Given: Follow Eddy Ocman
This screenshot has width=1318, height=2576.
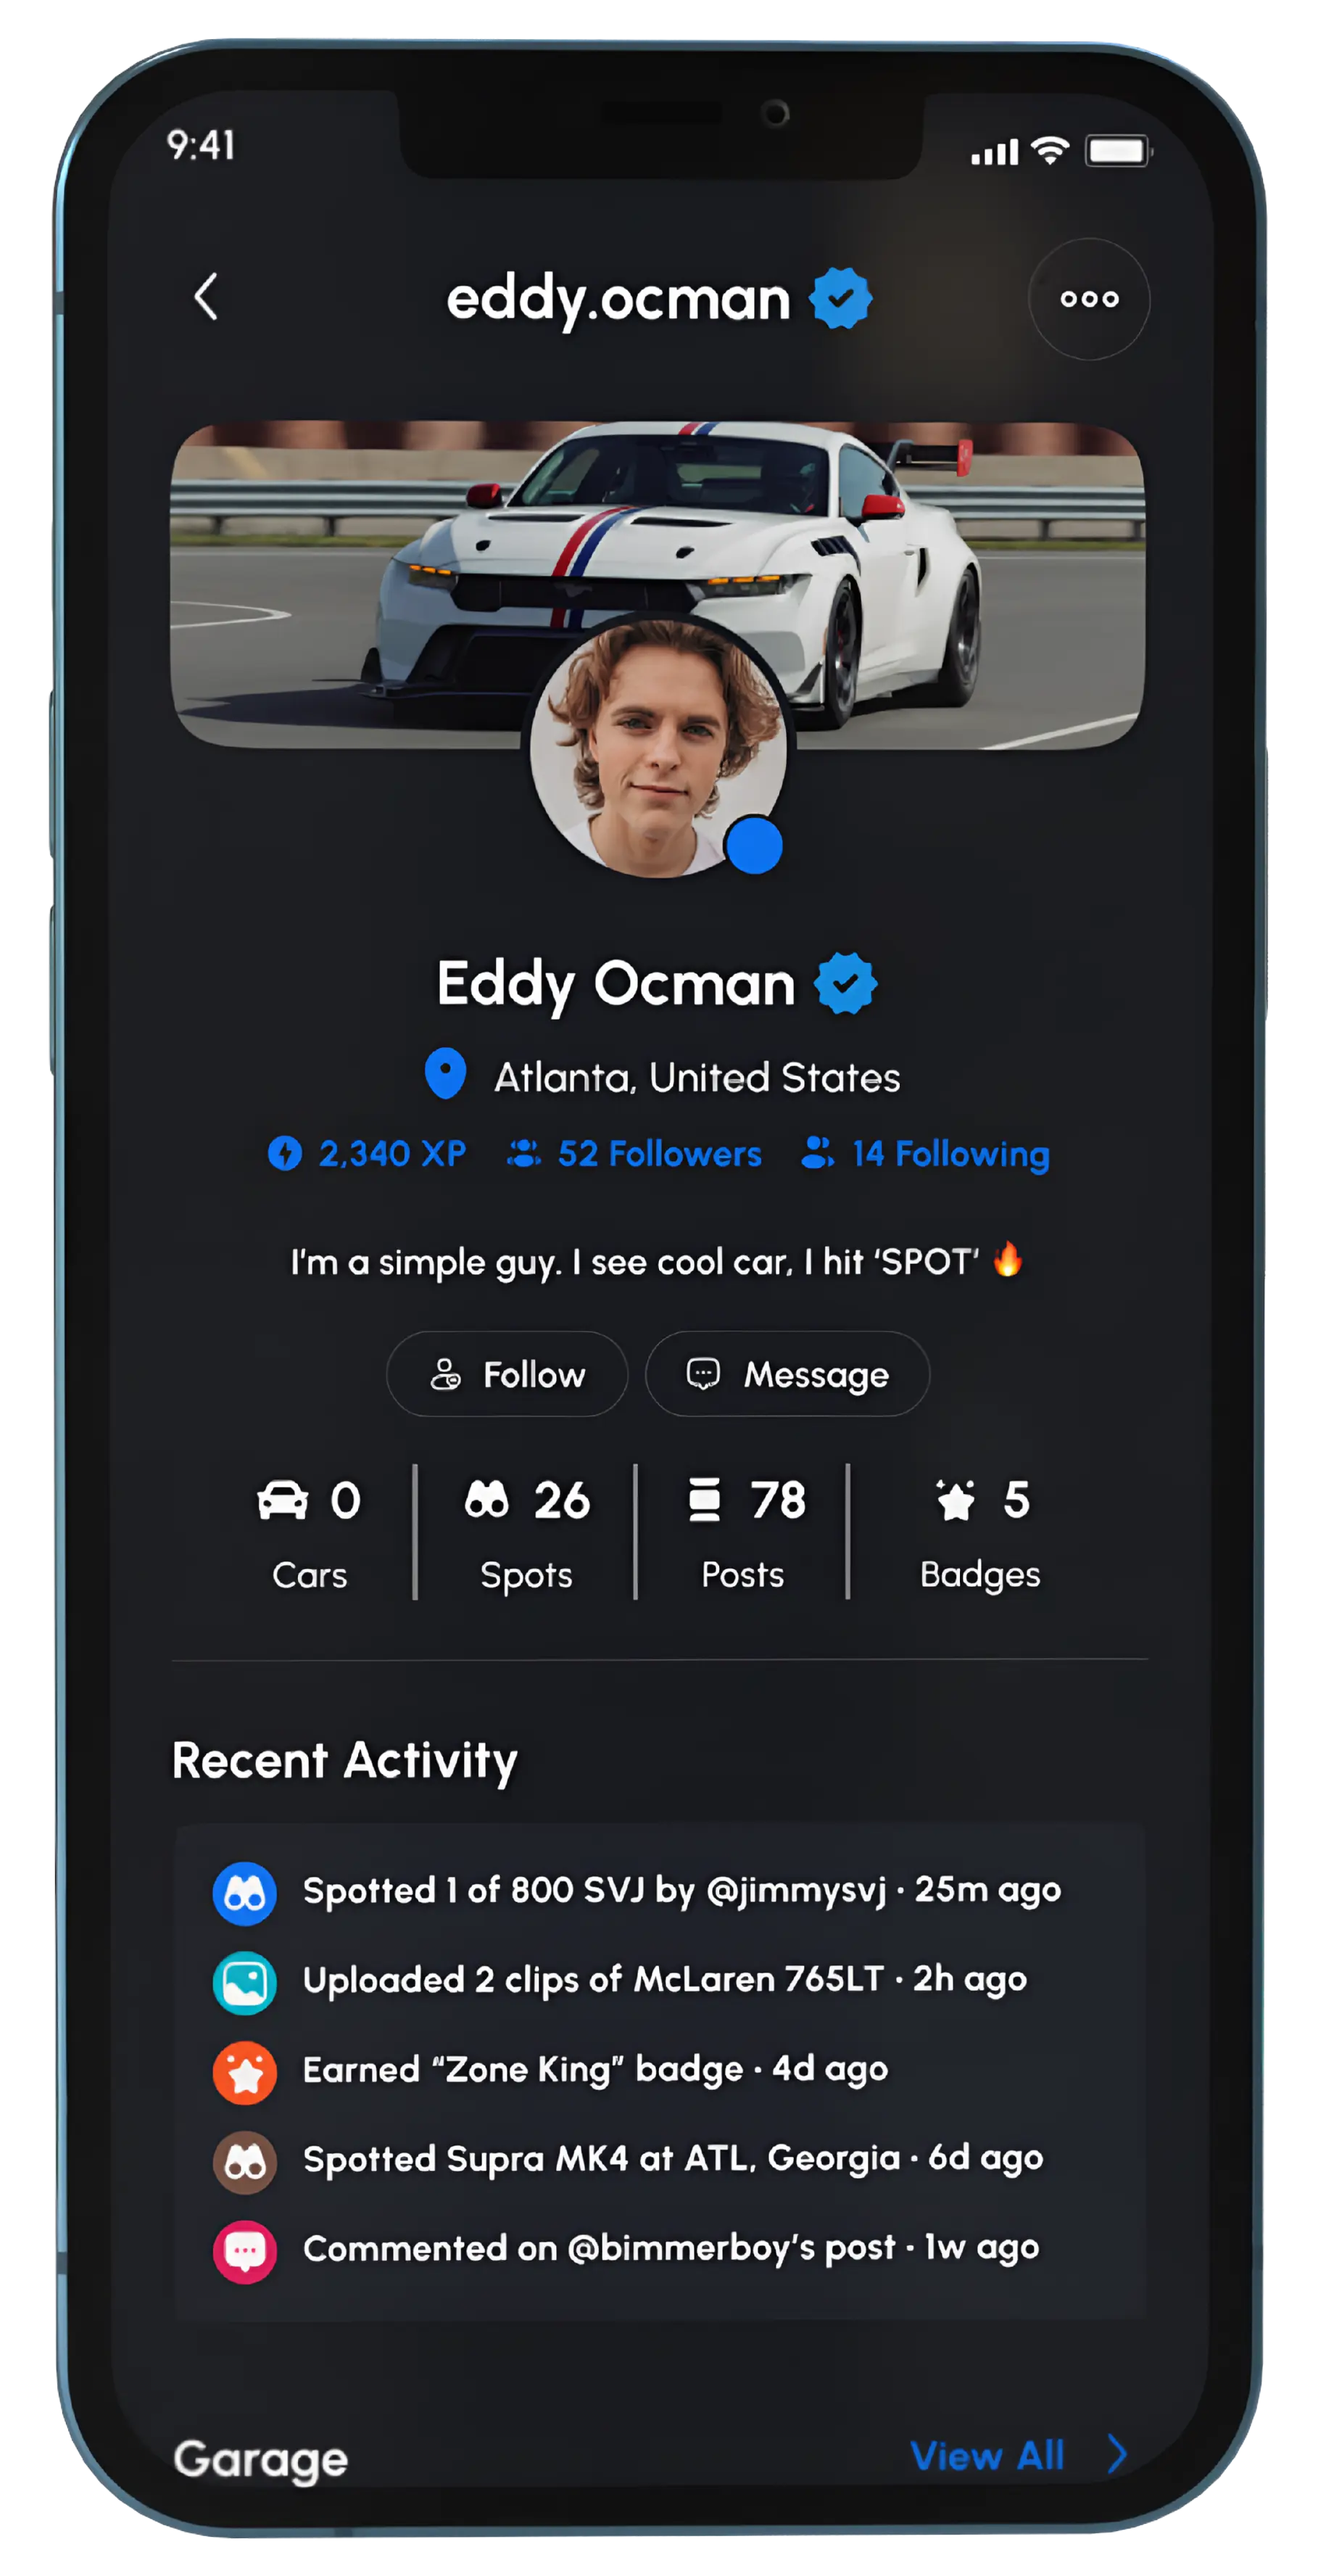Looking at the screenshot, I should (507, 1374).
